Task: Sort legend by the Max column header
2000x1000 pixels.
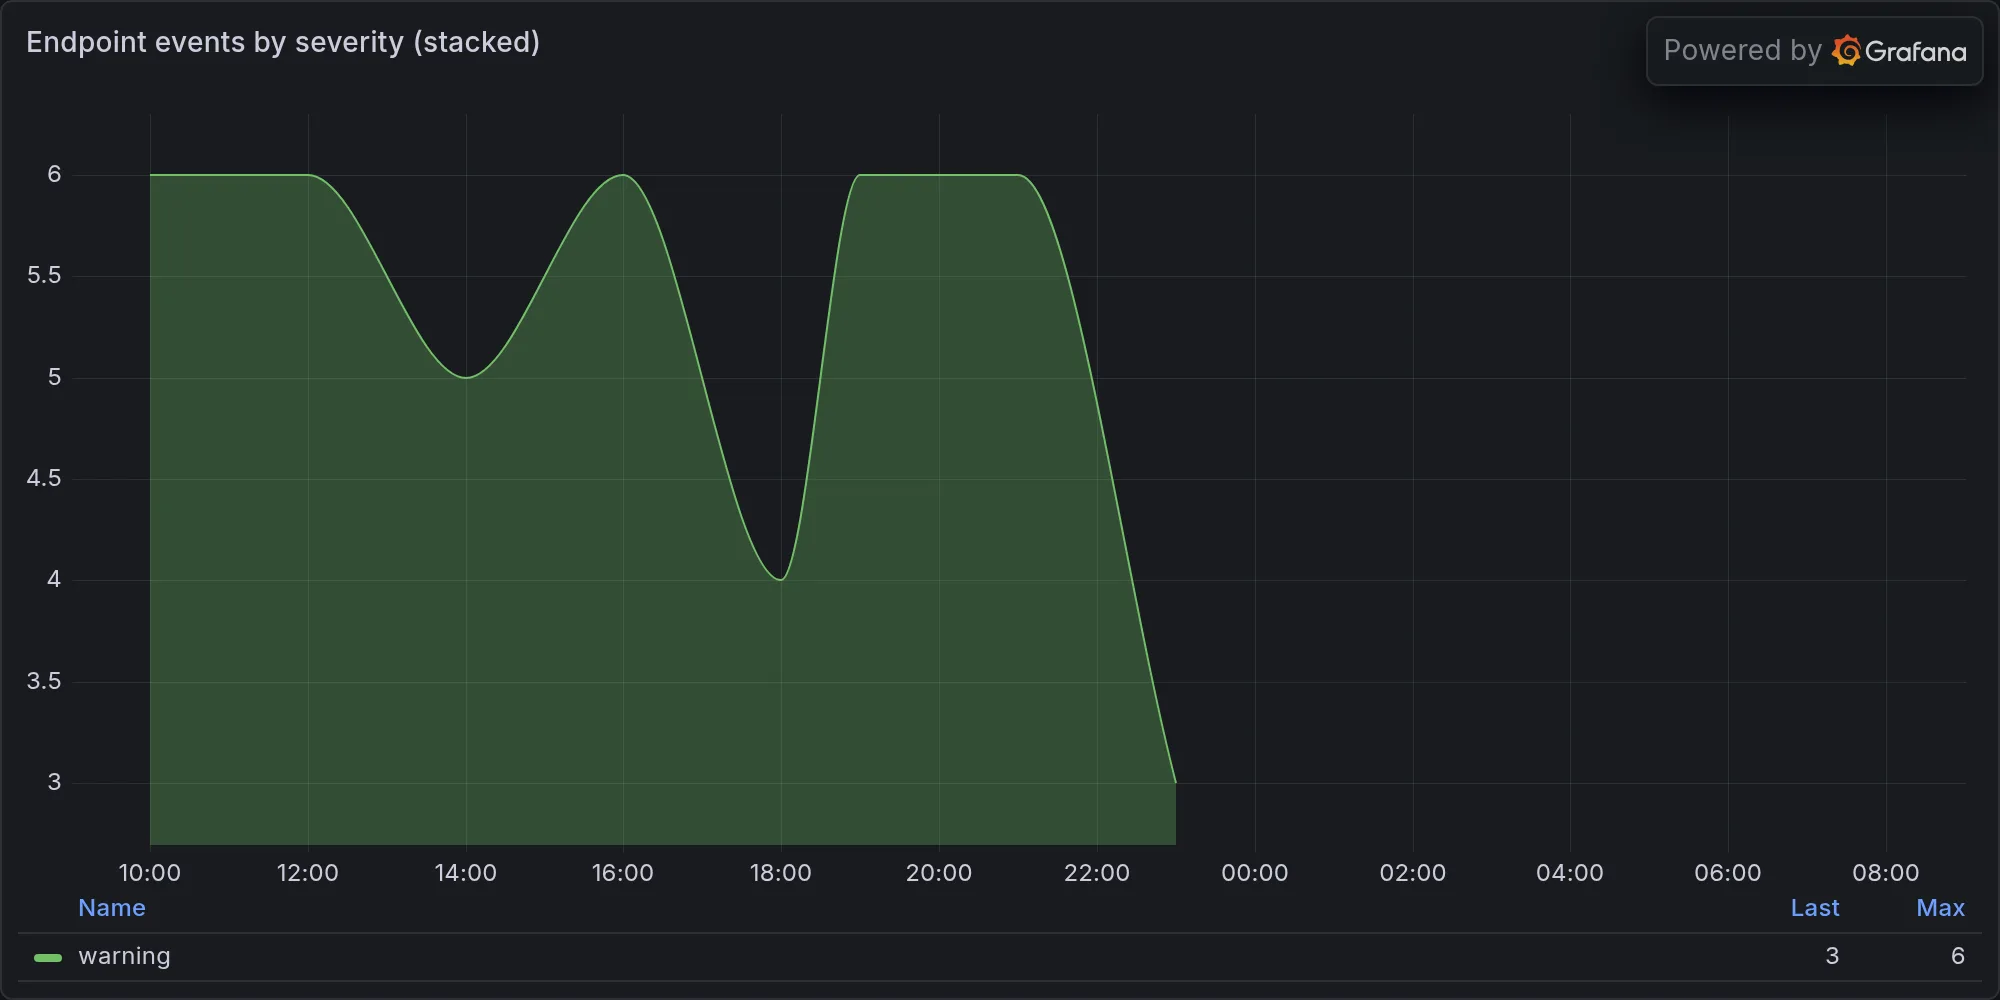Action: coord(1941,908)
